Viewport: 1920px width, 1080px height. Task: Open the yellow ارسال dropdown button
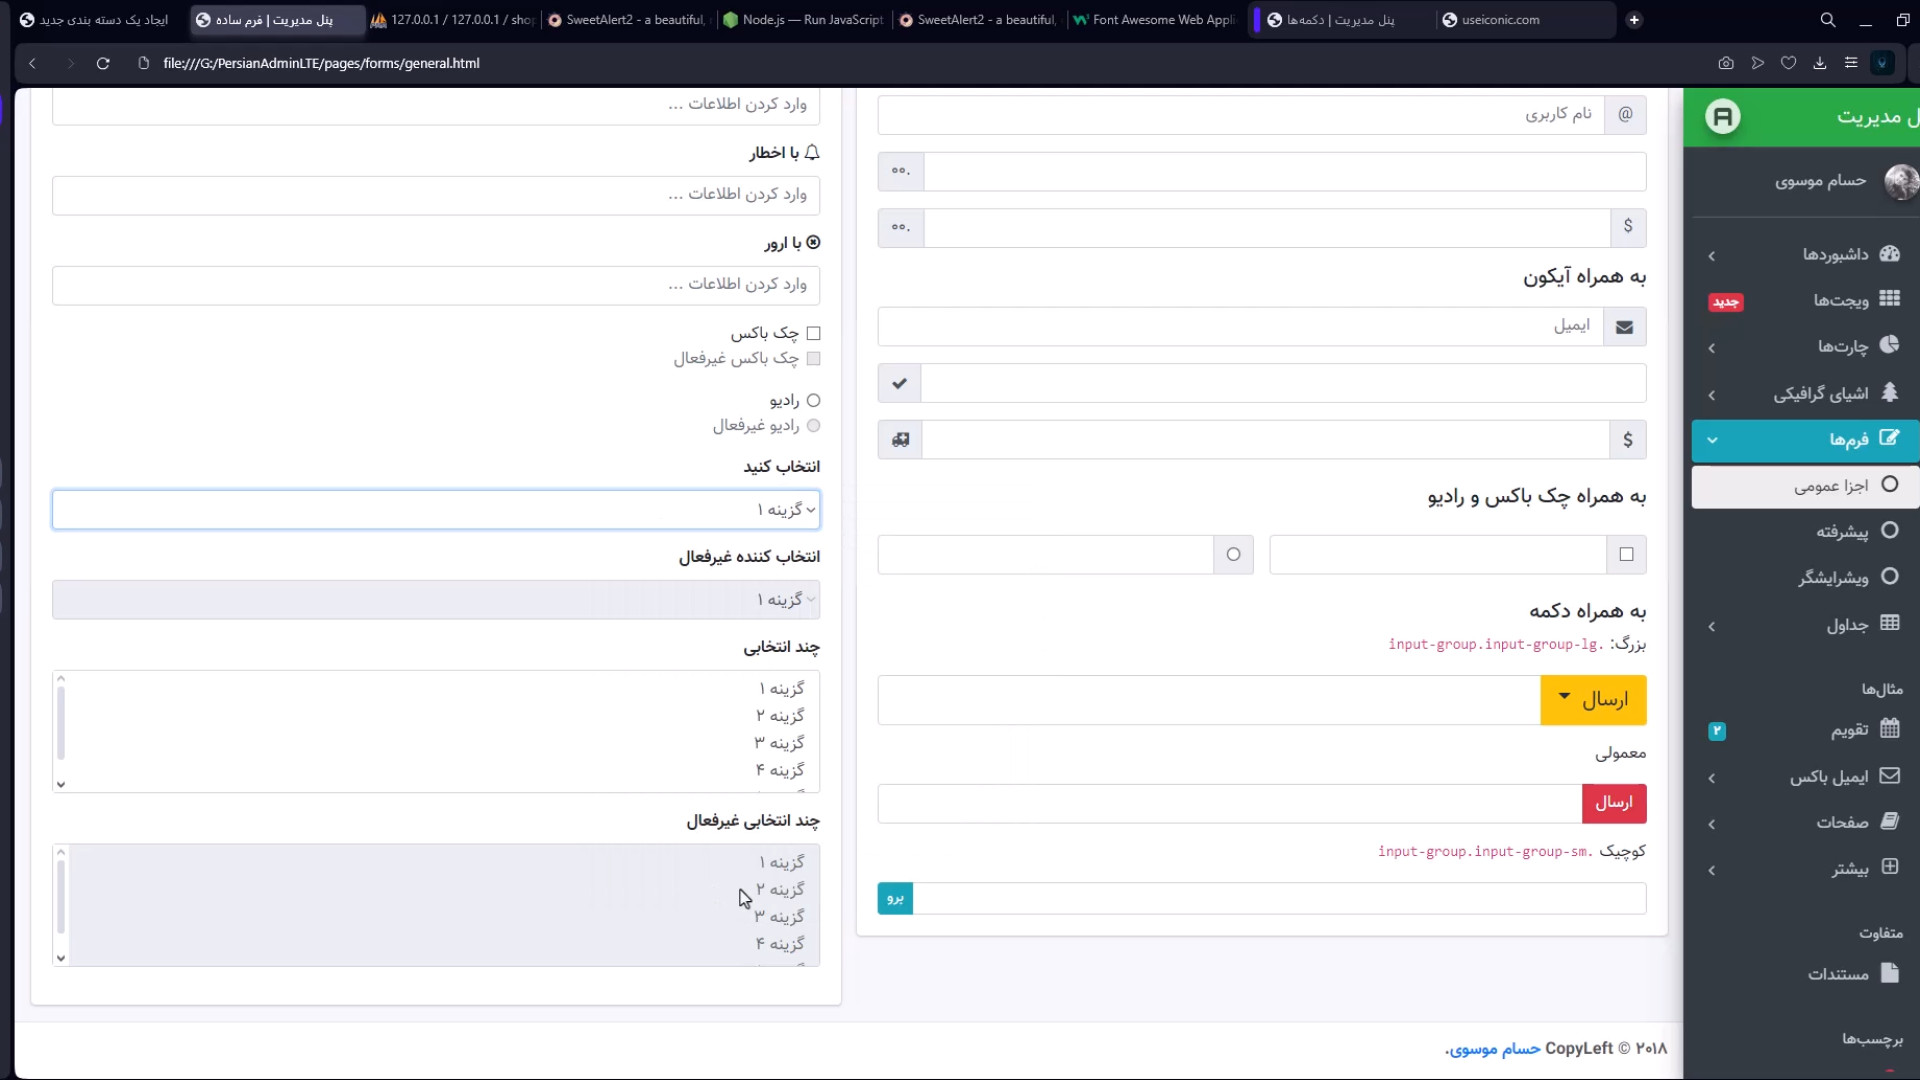(x=1593, y=700)
